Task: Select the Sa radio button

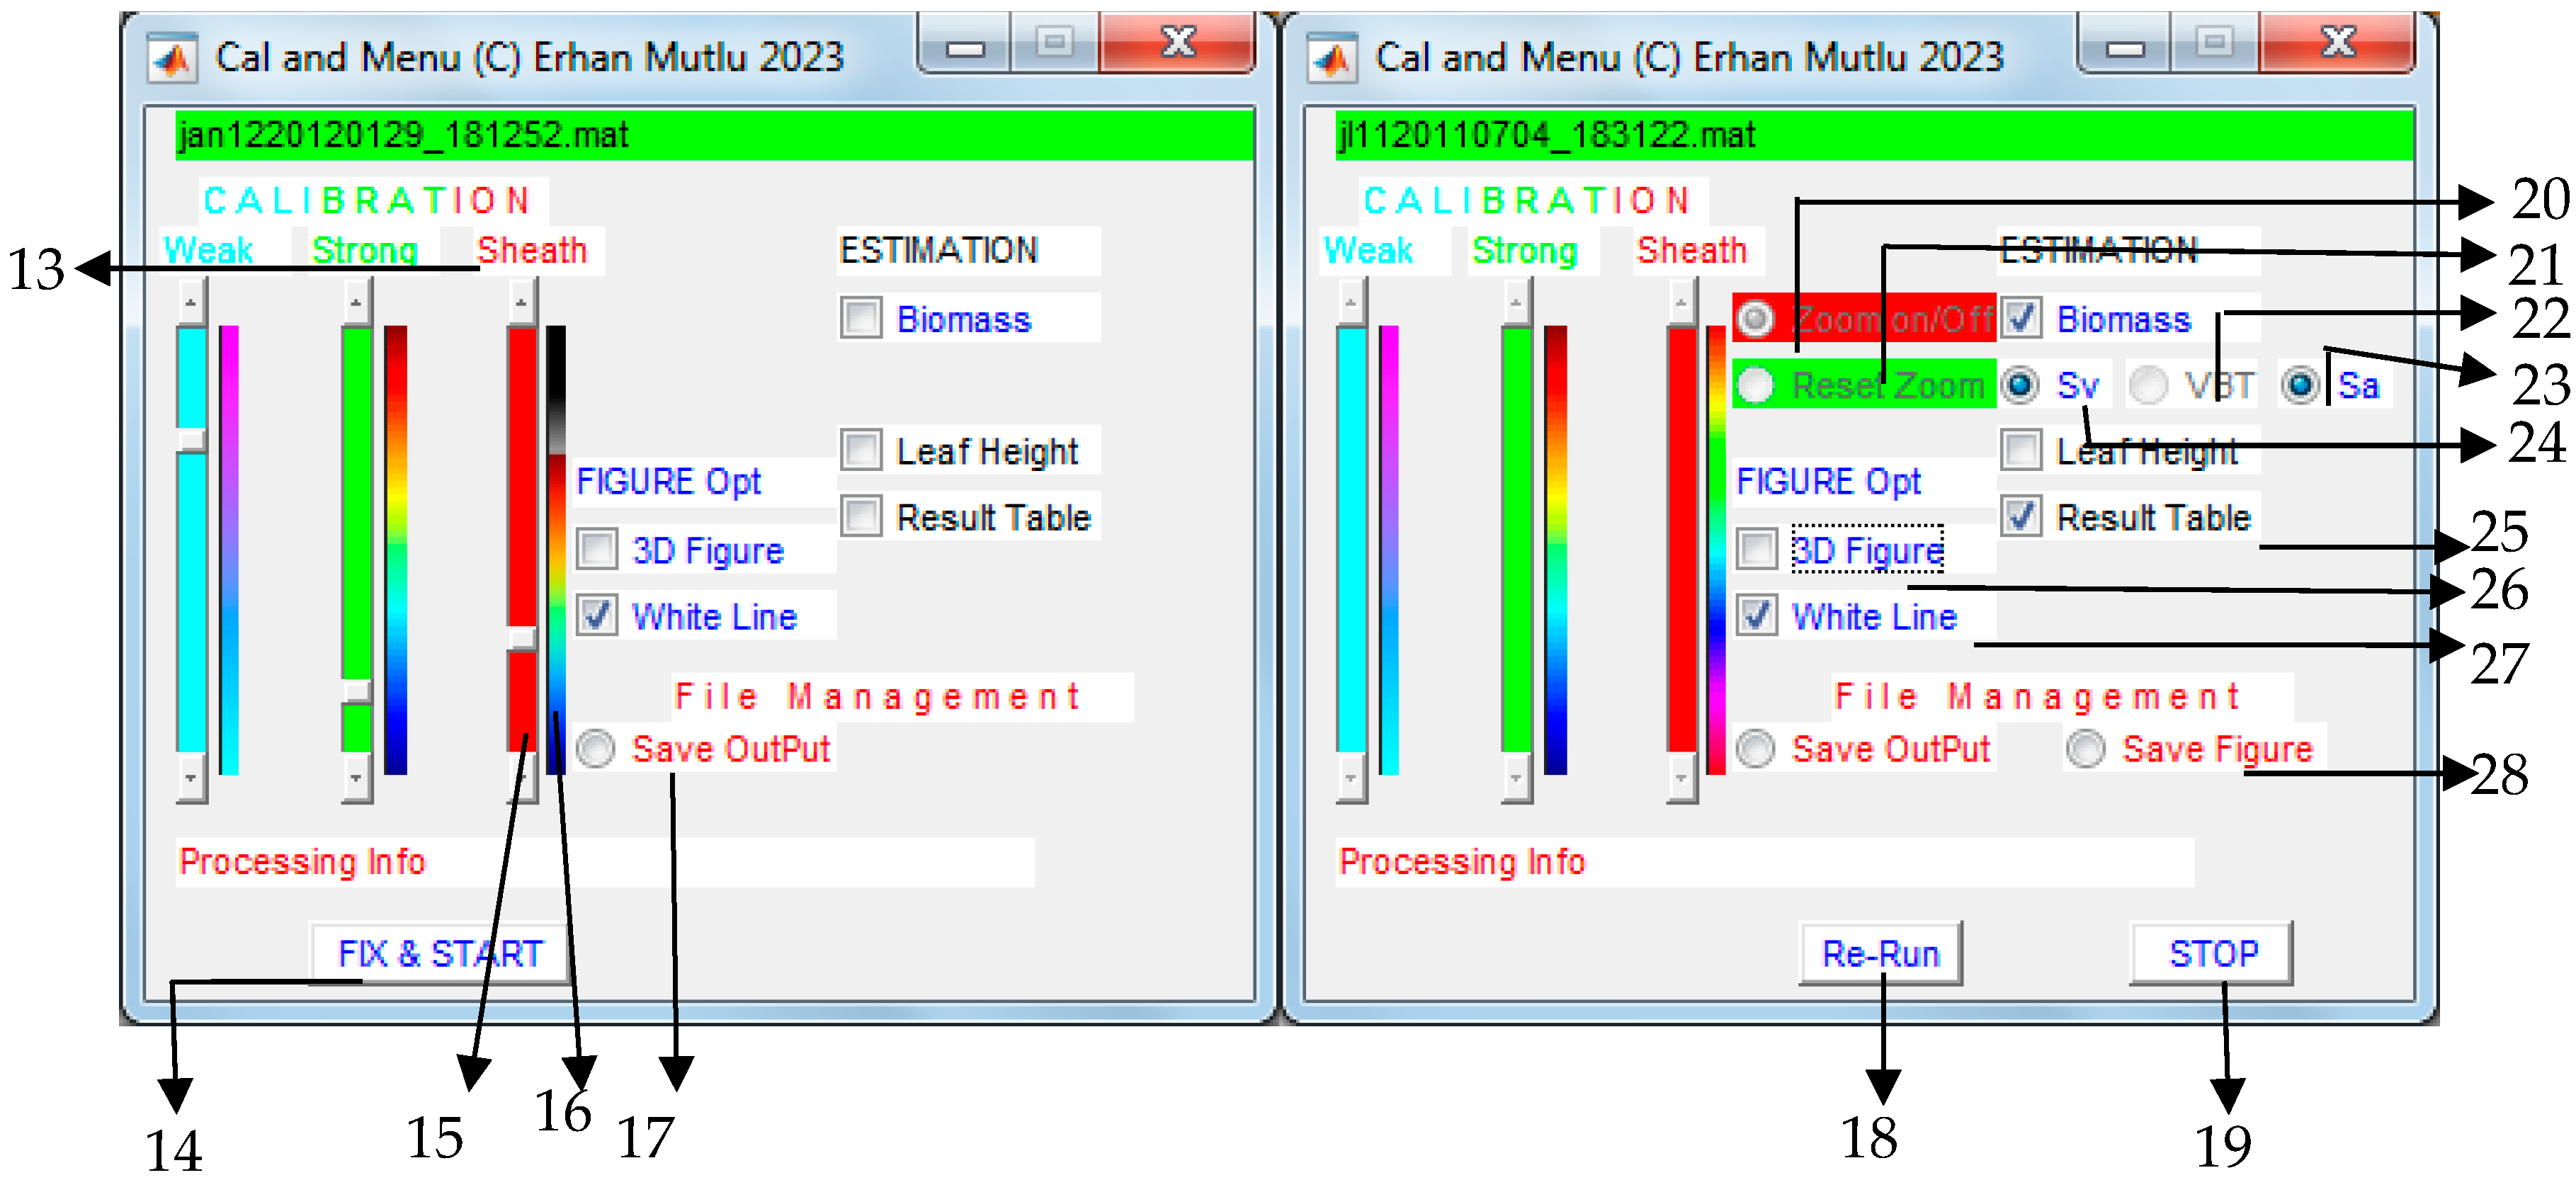Action: (2301, 385)
